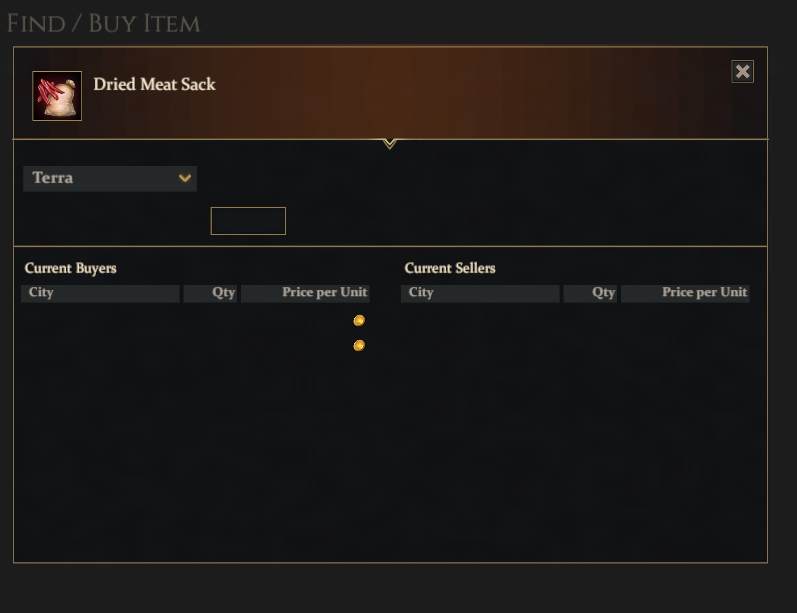Click the first buyer row beside the coin
The height and width of the screenshot is (613, 797).
coord(195,321)
